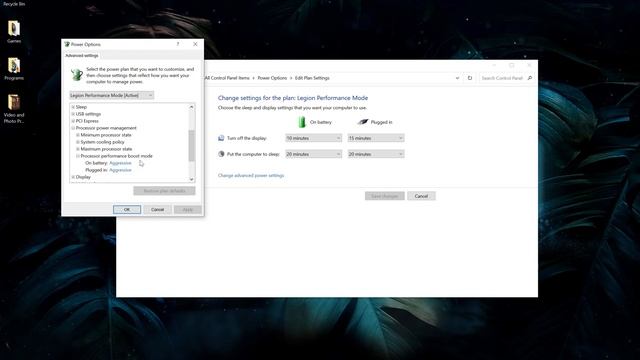
Task: Open the Recycle Bin desktop icon
Action: (14, 4)
